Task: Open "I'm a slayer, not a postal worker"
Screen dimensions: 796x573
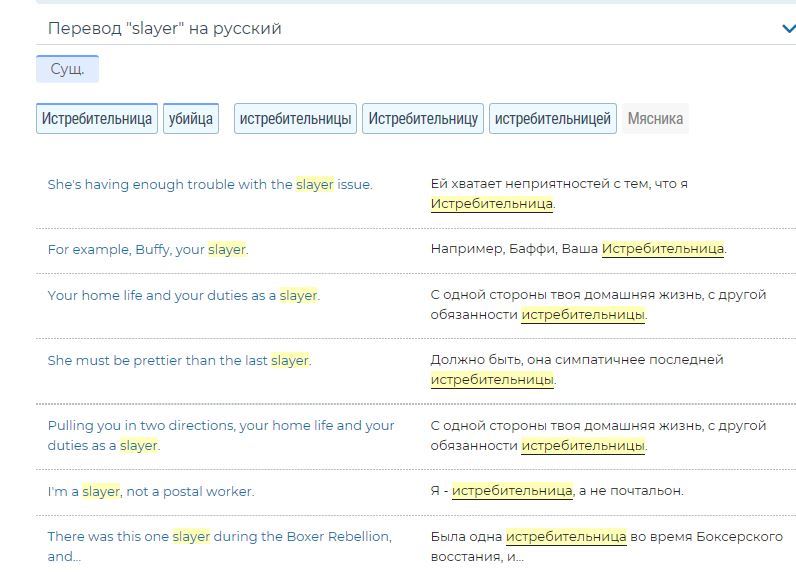Action: tap(151, 491)
